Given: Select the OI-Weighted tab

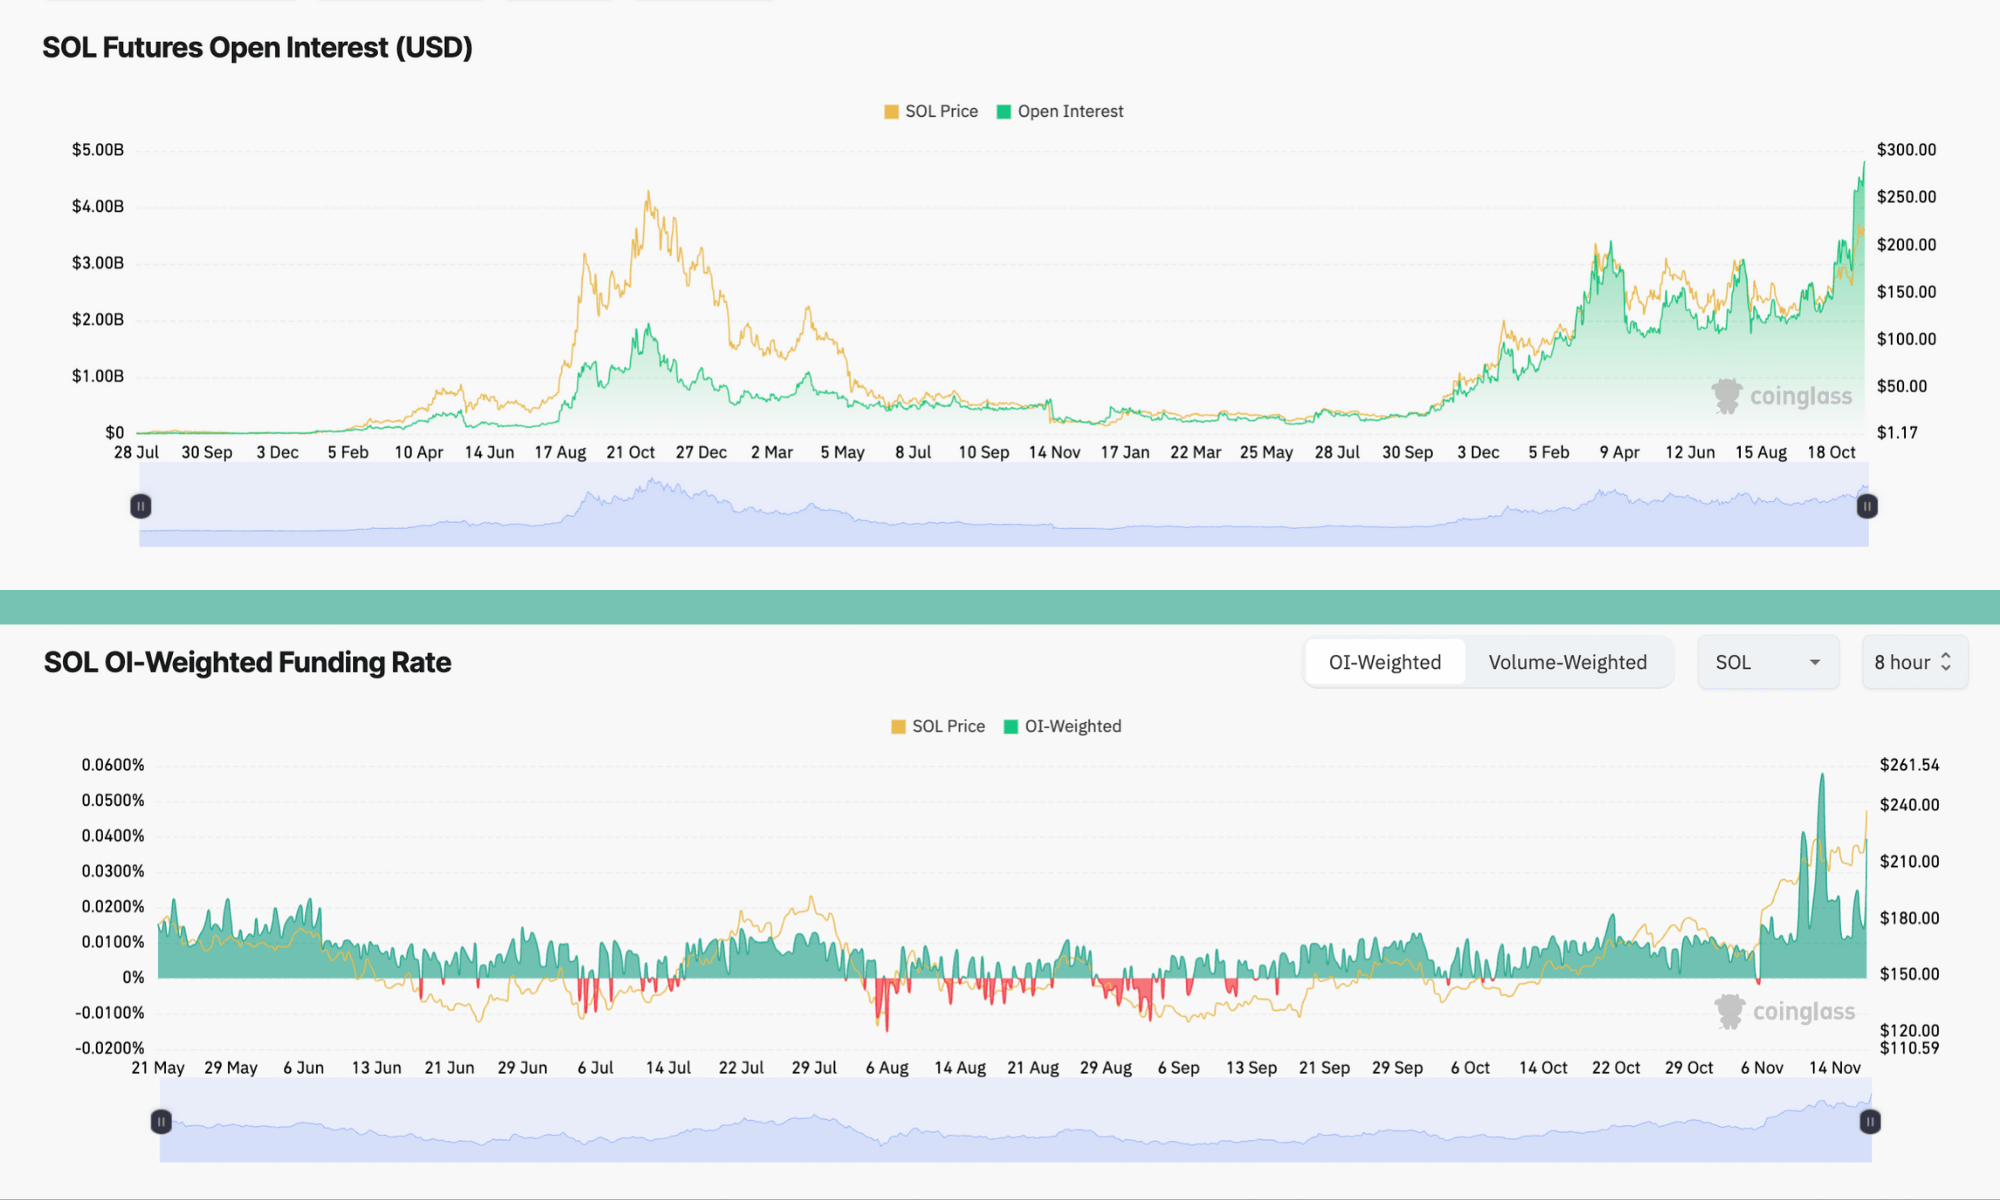Looking at the screenshot, I should [1384, 662].
